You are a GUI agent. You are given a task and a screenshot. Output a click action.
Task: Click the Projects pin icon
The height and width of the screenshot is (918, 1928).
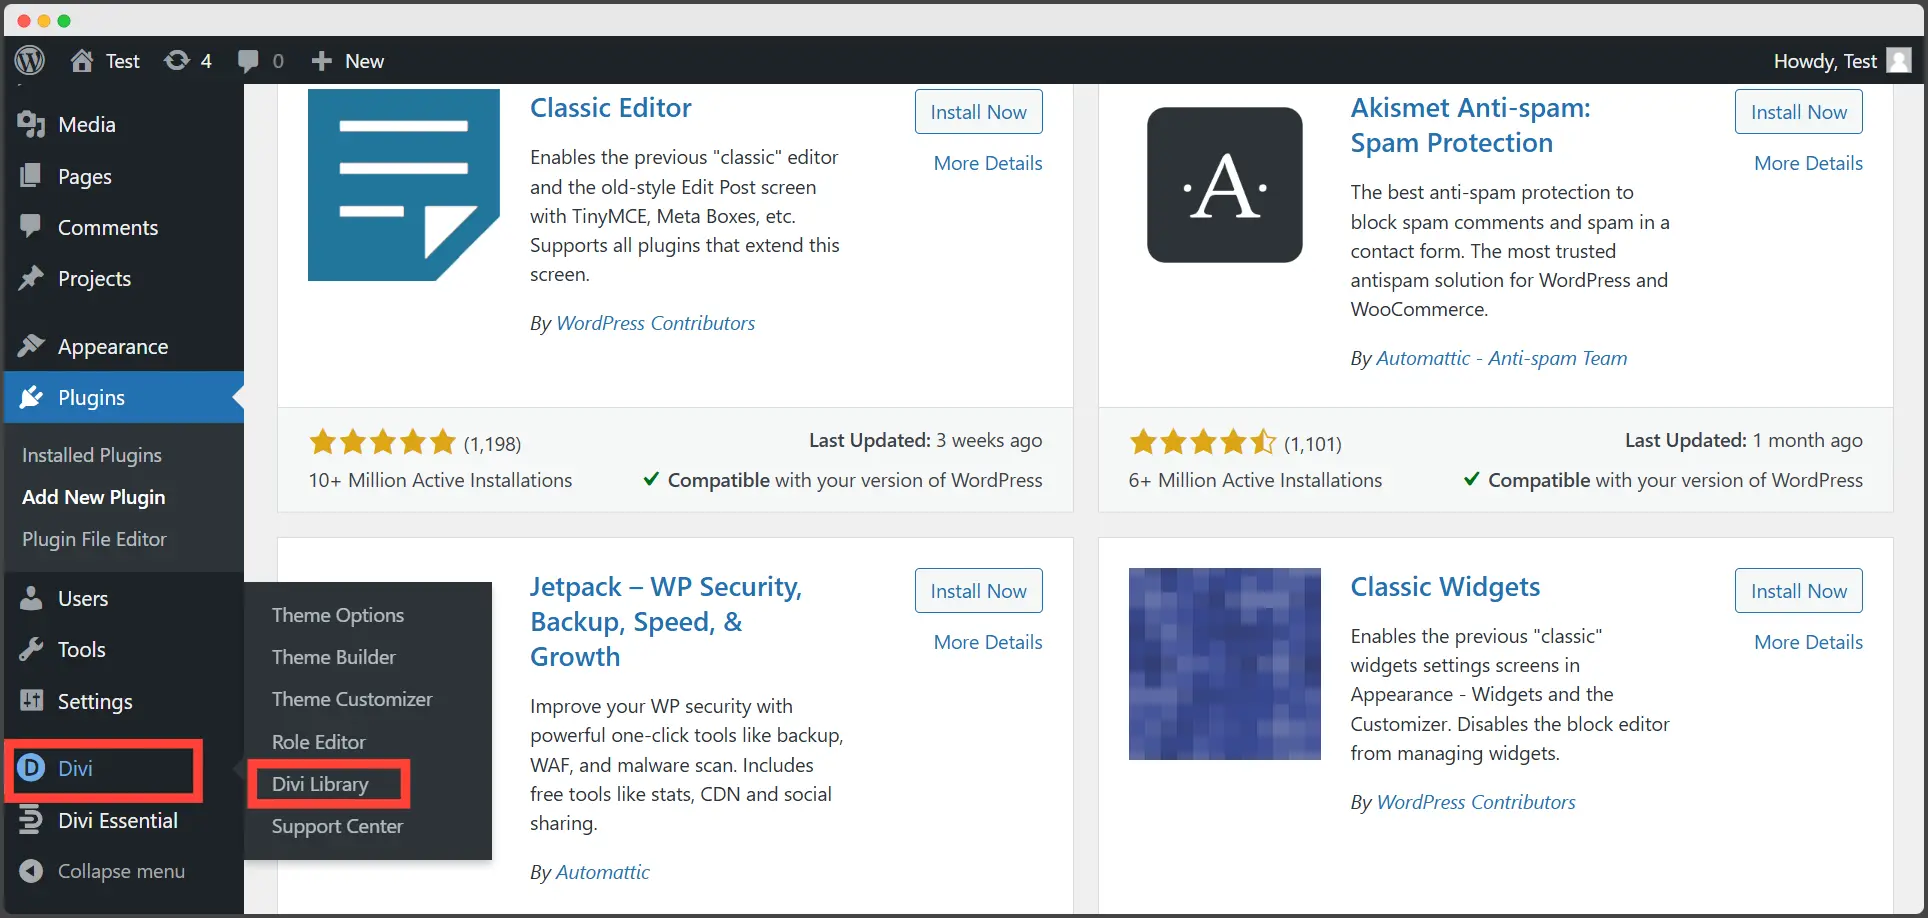[31, 278]
